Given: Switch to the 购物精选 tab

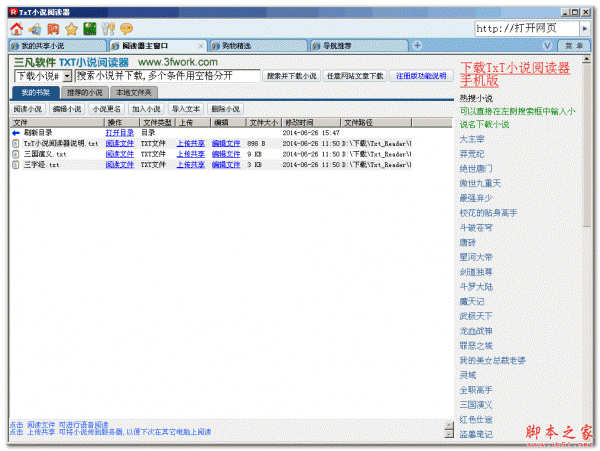Looking at the screenshot, I should coord(259,46).
